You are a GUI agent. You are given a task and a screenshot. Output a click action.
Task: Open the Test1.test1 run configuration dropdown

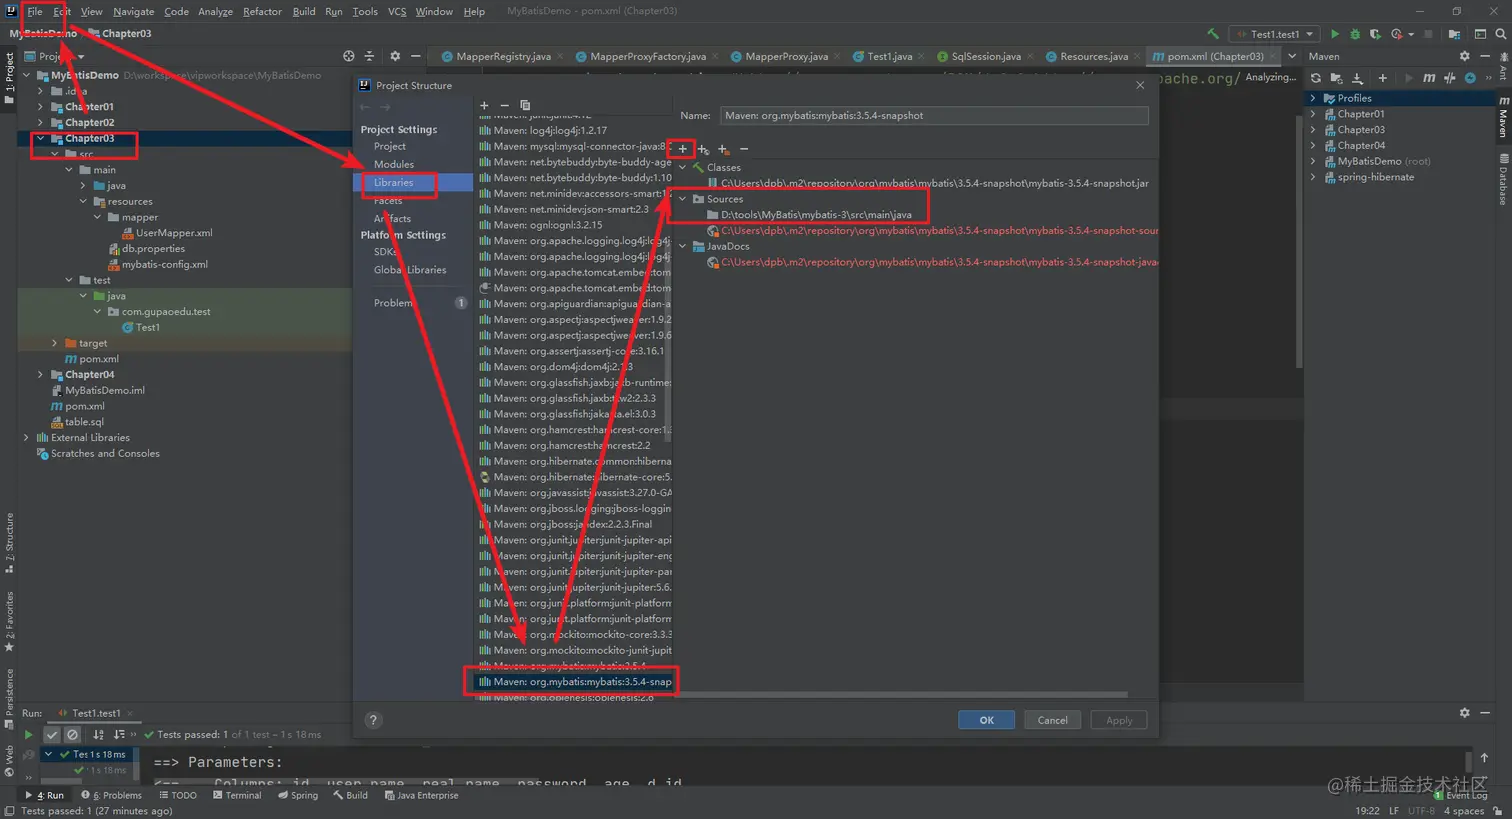point(1275,34)
